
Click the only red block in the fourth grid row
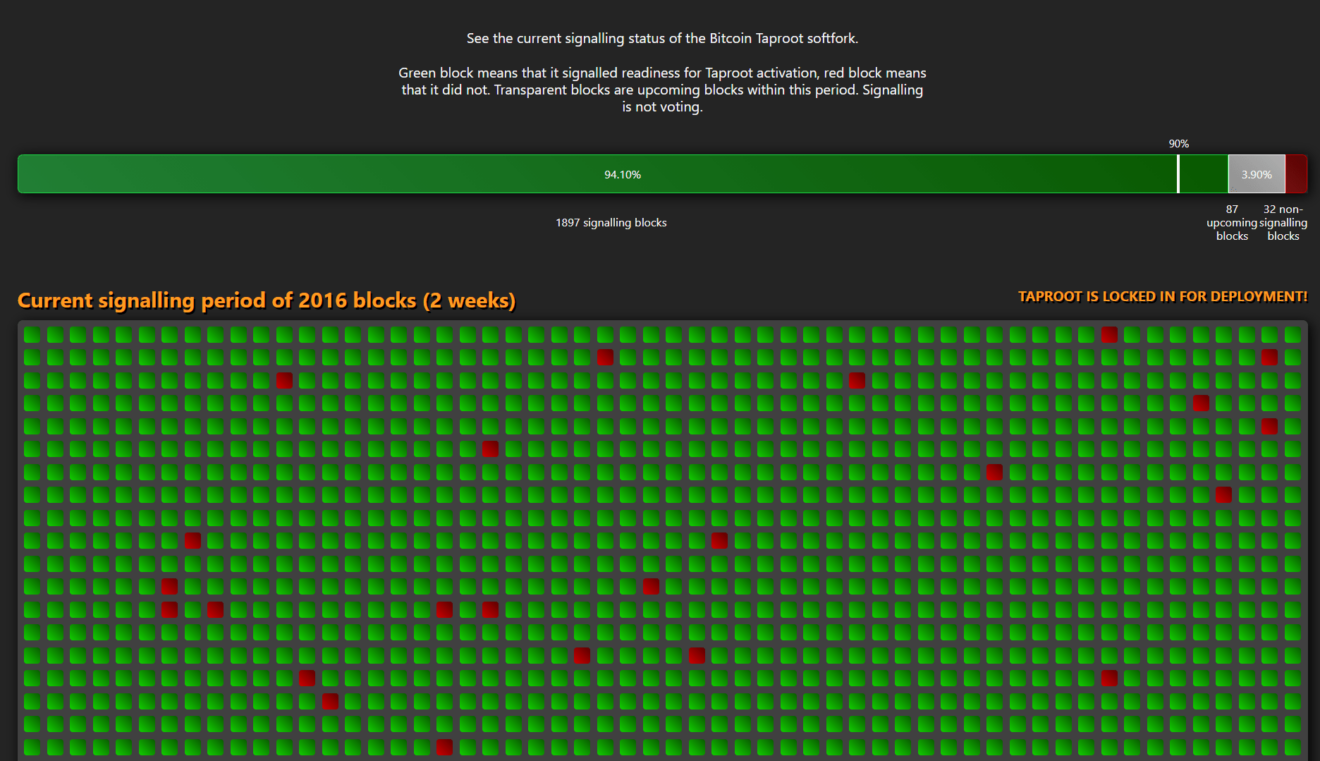[x=1201, y=403]
